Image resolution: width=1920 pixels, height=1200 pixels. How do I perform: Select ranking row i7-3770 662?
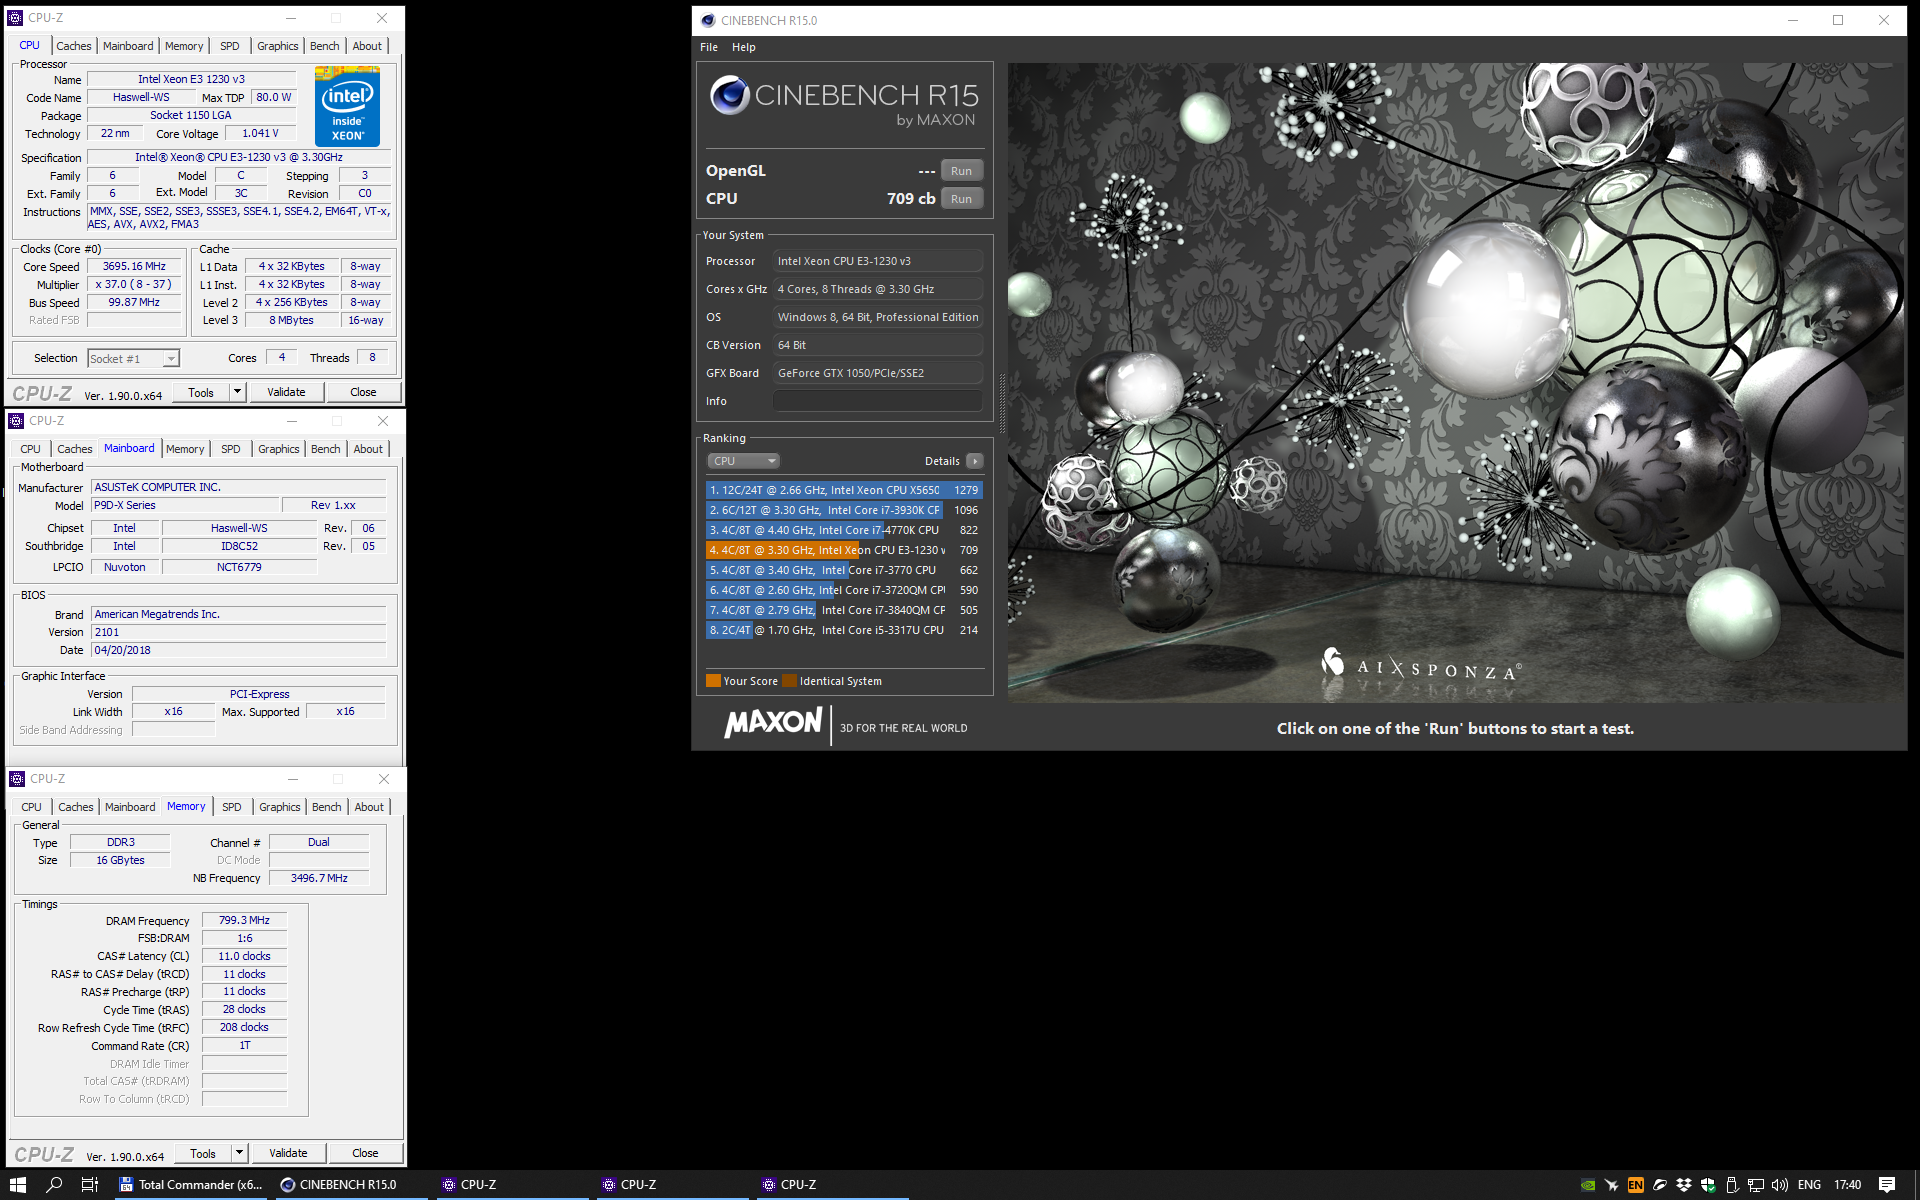(844, 570)
